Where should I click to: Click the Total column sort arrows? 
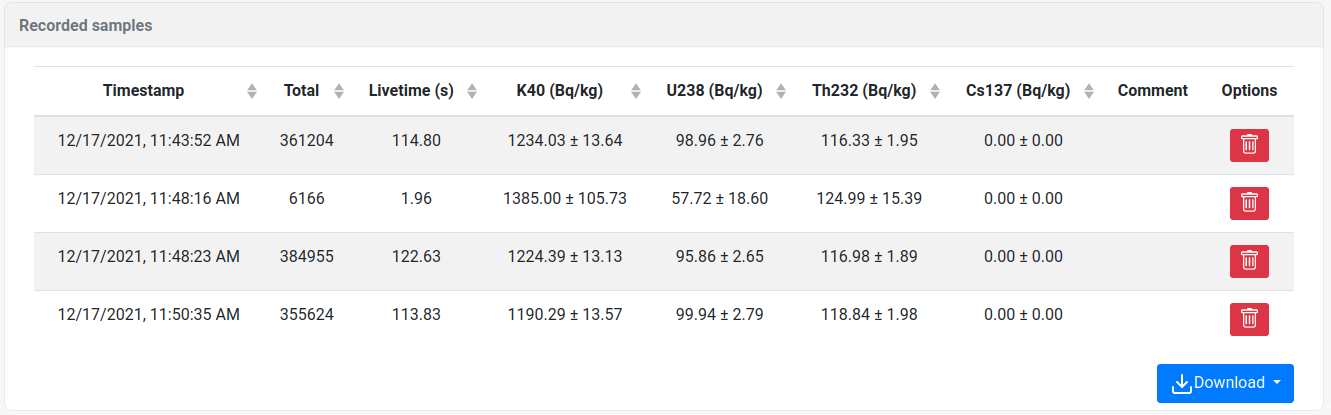click(x=339, y=91)
